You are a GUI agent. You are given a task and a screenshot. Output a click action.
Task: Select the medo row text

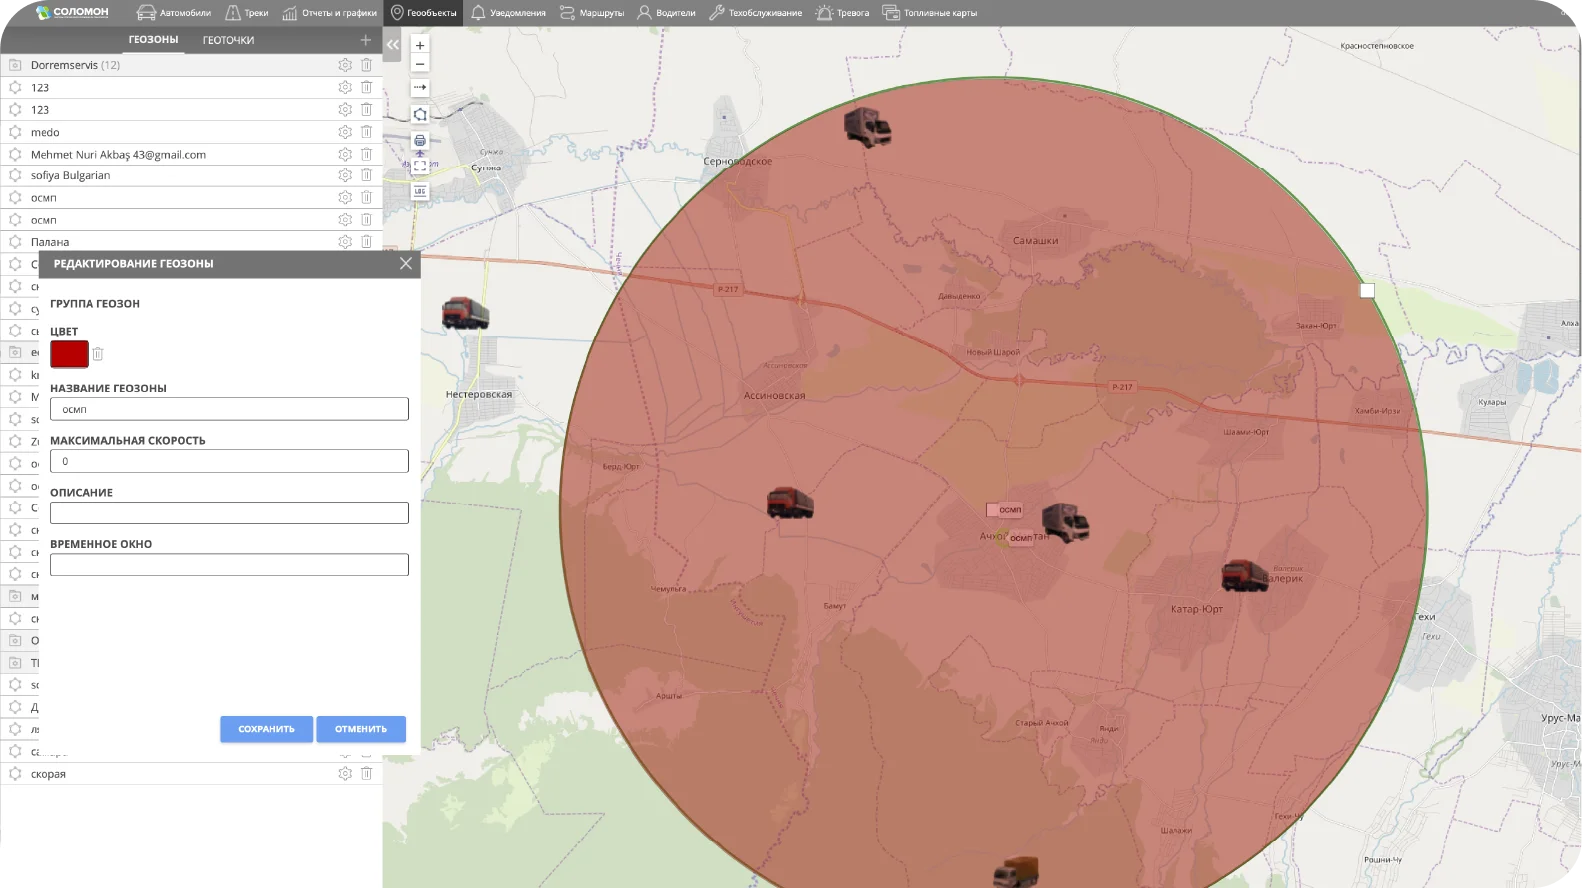[45, 132]
